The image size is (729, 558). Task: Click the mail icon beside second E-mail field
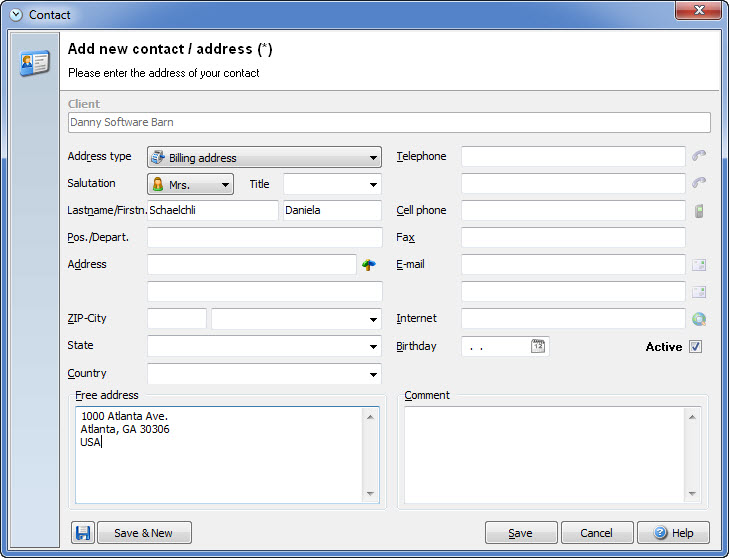[x=699, y=292]
